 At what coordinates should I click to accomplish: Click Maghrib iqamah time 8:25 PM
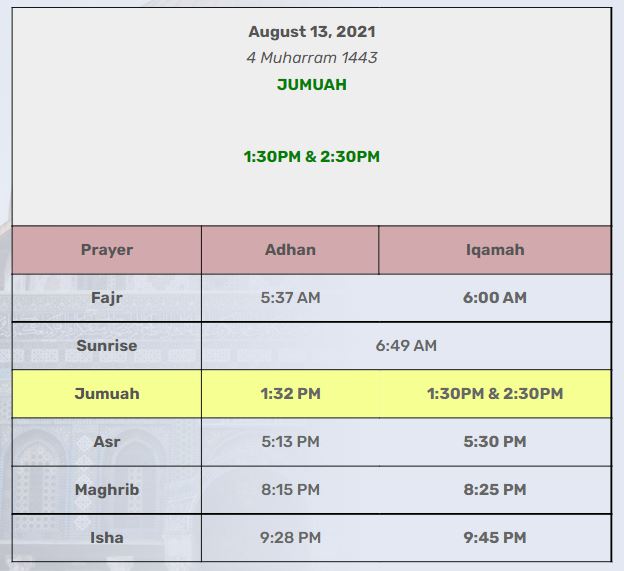pos(495,489)
